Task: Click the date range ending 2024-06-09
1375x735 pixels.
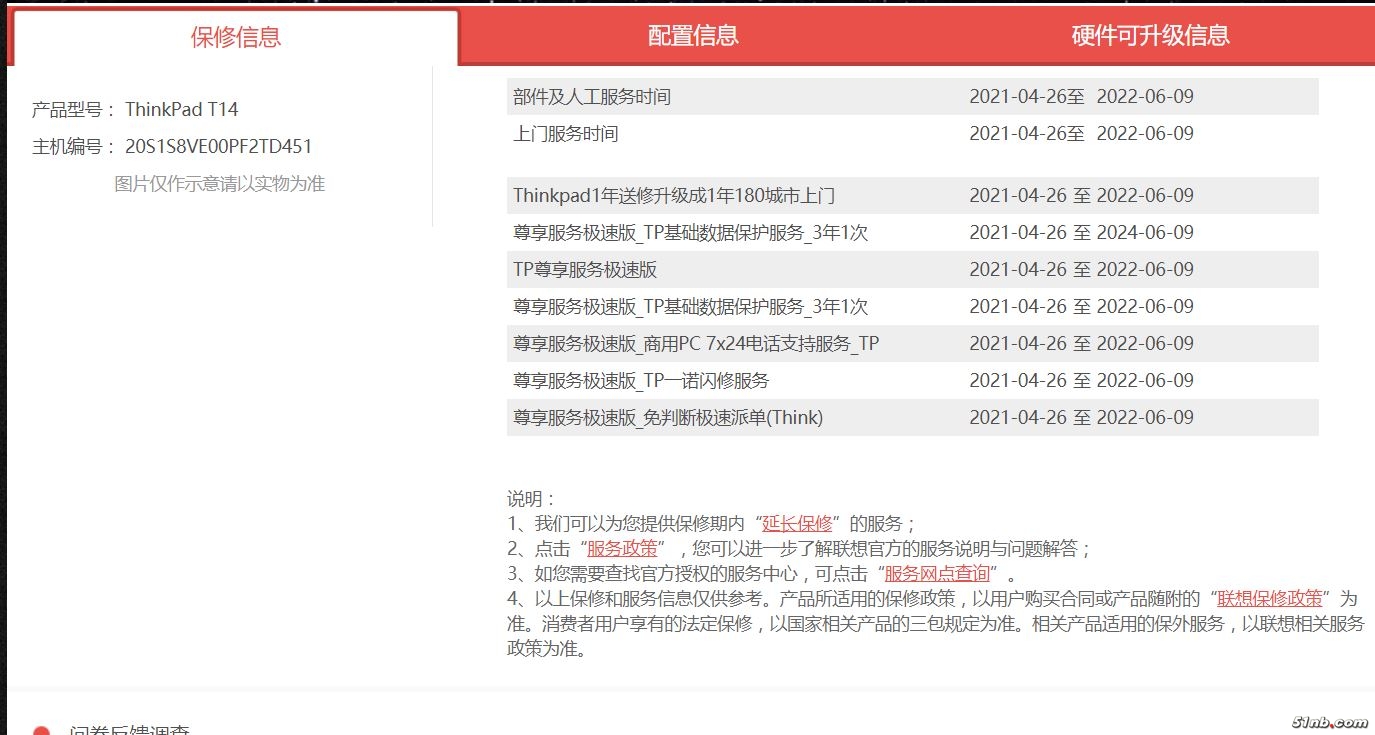Action: pos(1081,233)
